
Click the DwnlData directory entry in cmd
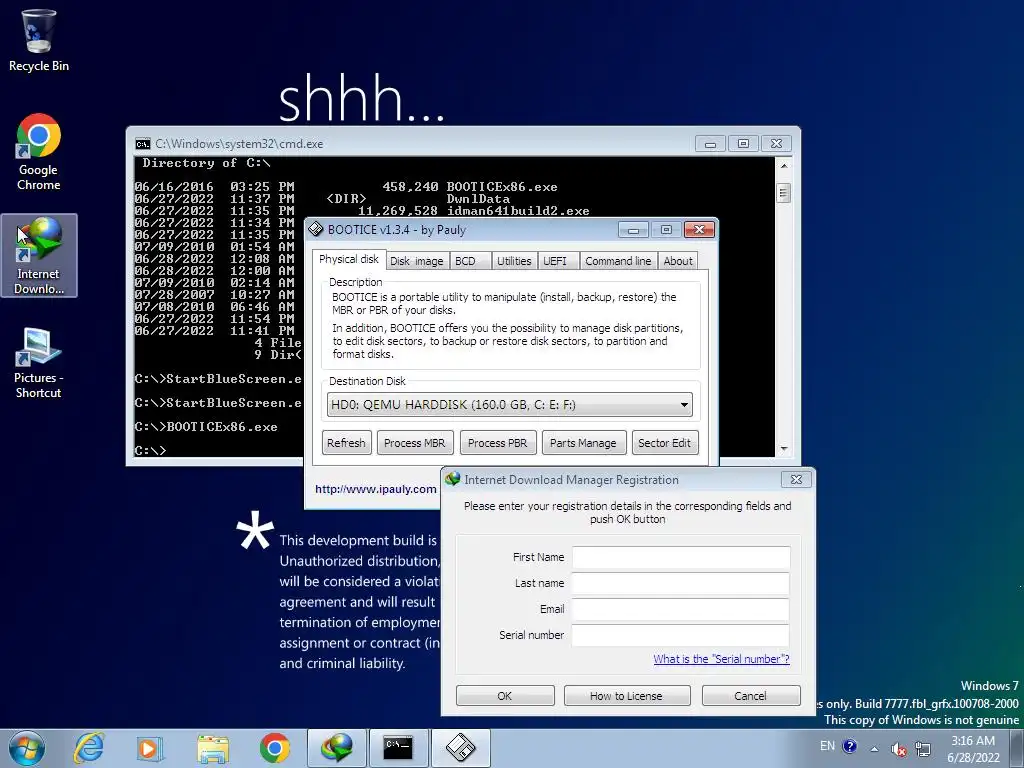(478, 199)
